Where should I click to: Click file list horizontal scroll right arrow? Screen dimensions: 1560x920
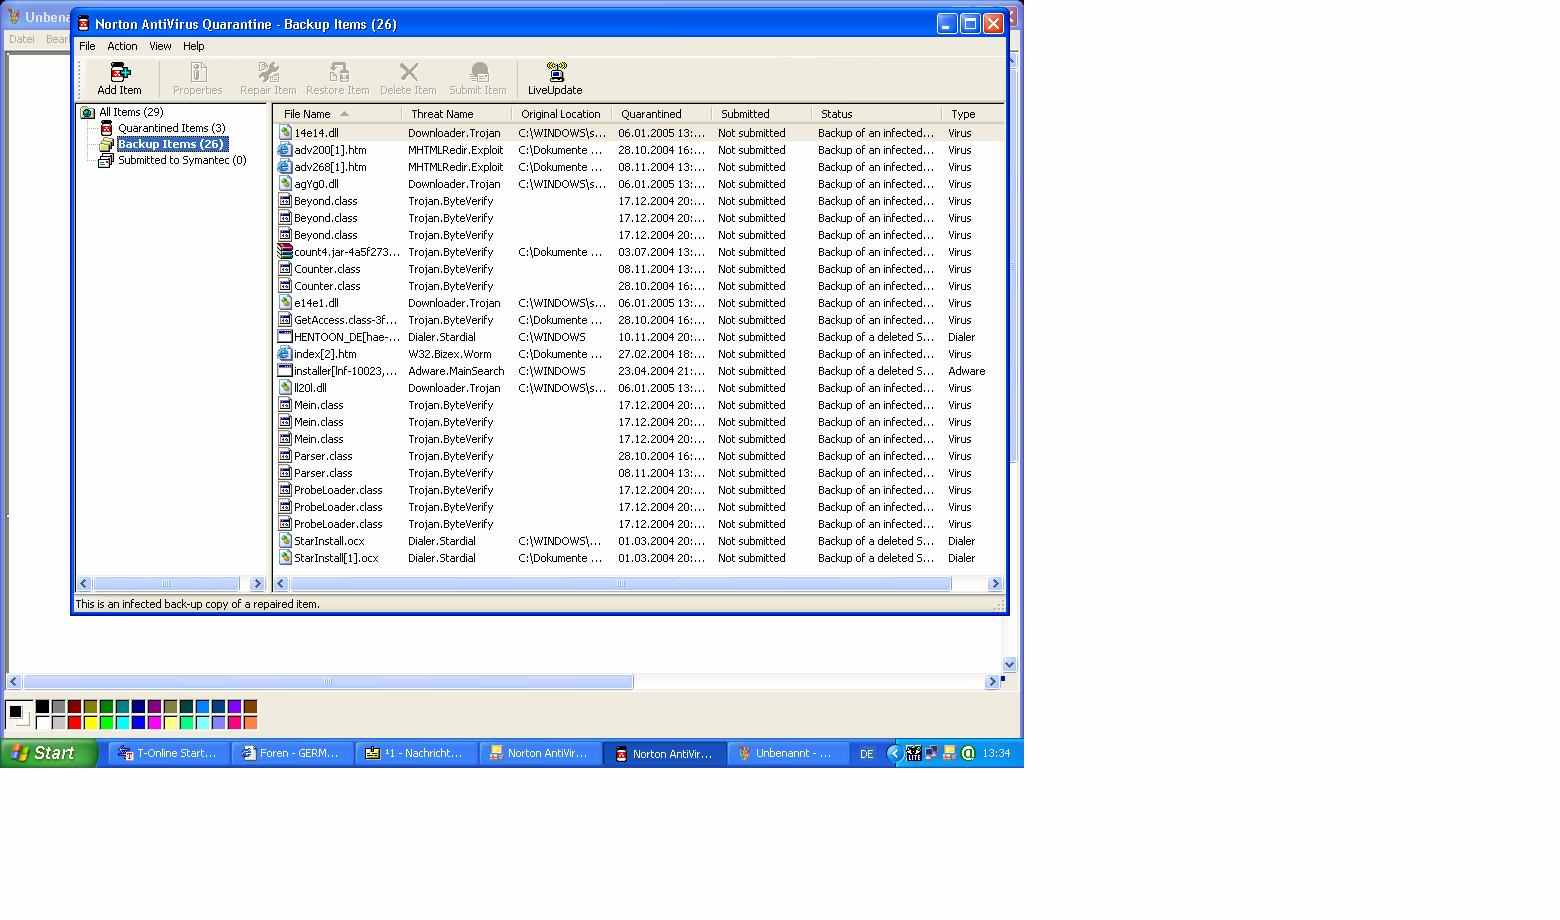(994, 584)
